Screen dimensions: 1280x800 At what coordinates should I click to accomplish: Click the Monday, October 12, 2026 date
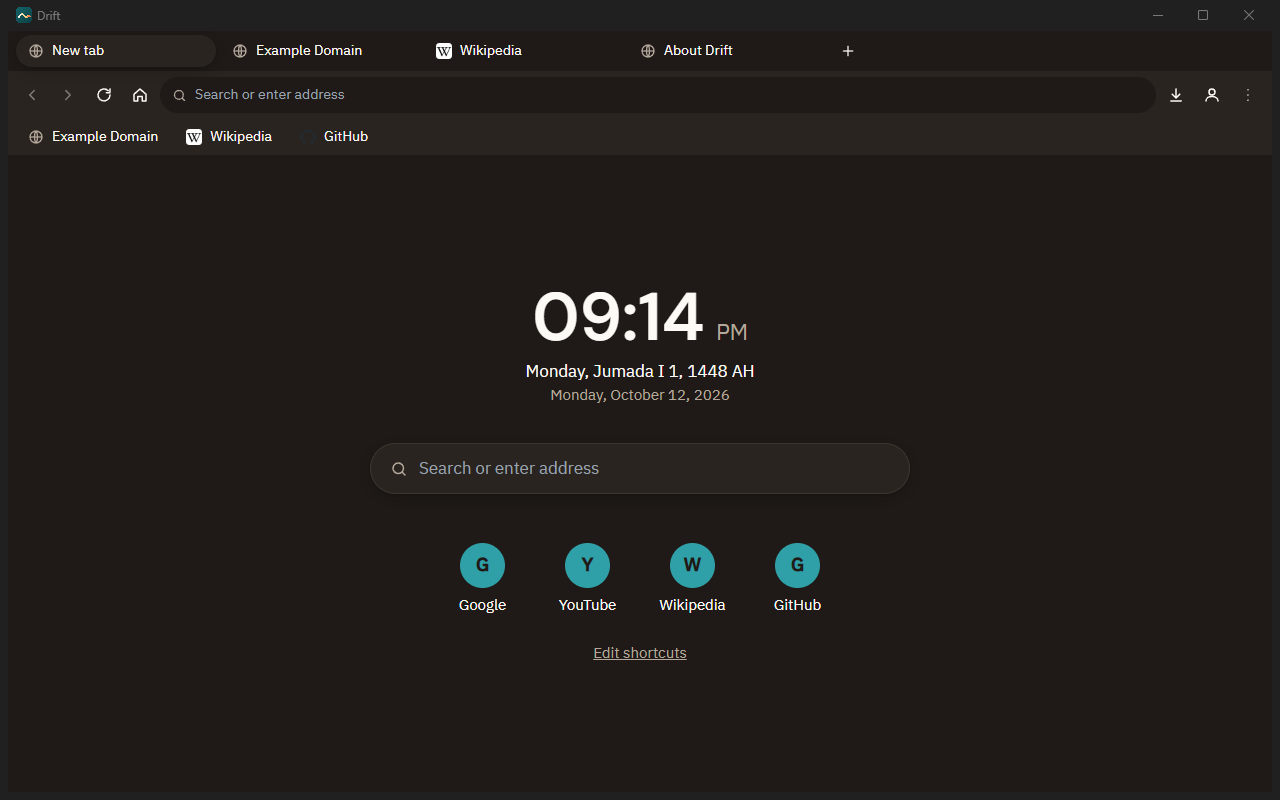coord(640,395)
